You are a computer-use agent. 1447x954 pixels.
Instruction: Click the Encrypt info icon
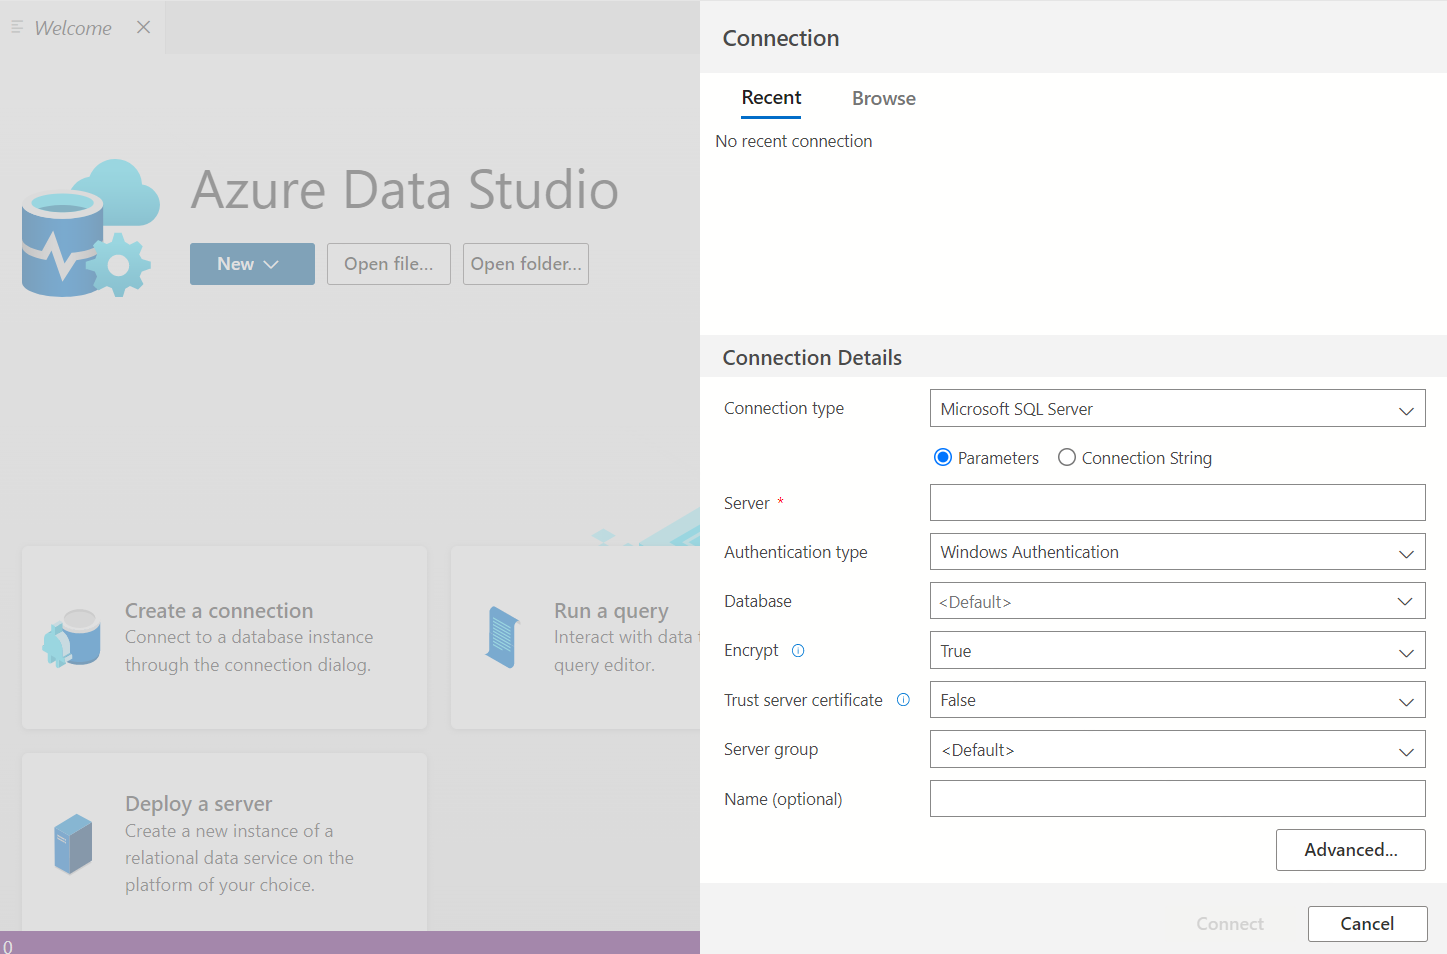click(x=798, y=650)
